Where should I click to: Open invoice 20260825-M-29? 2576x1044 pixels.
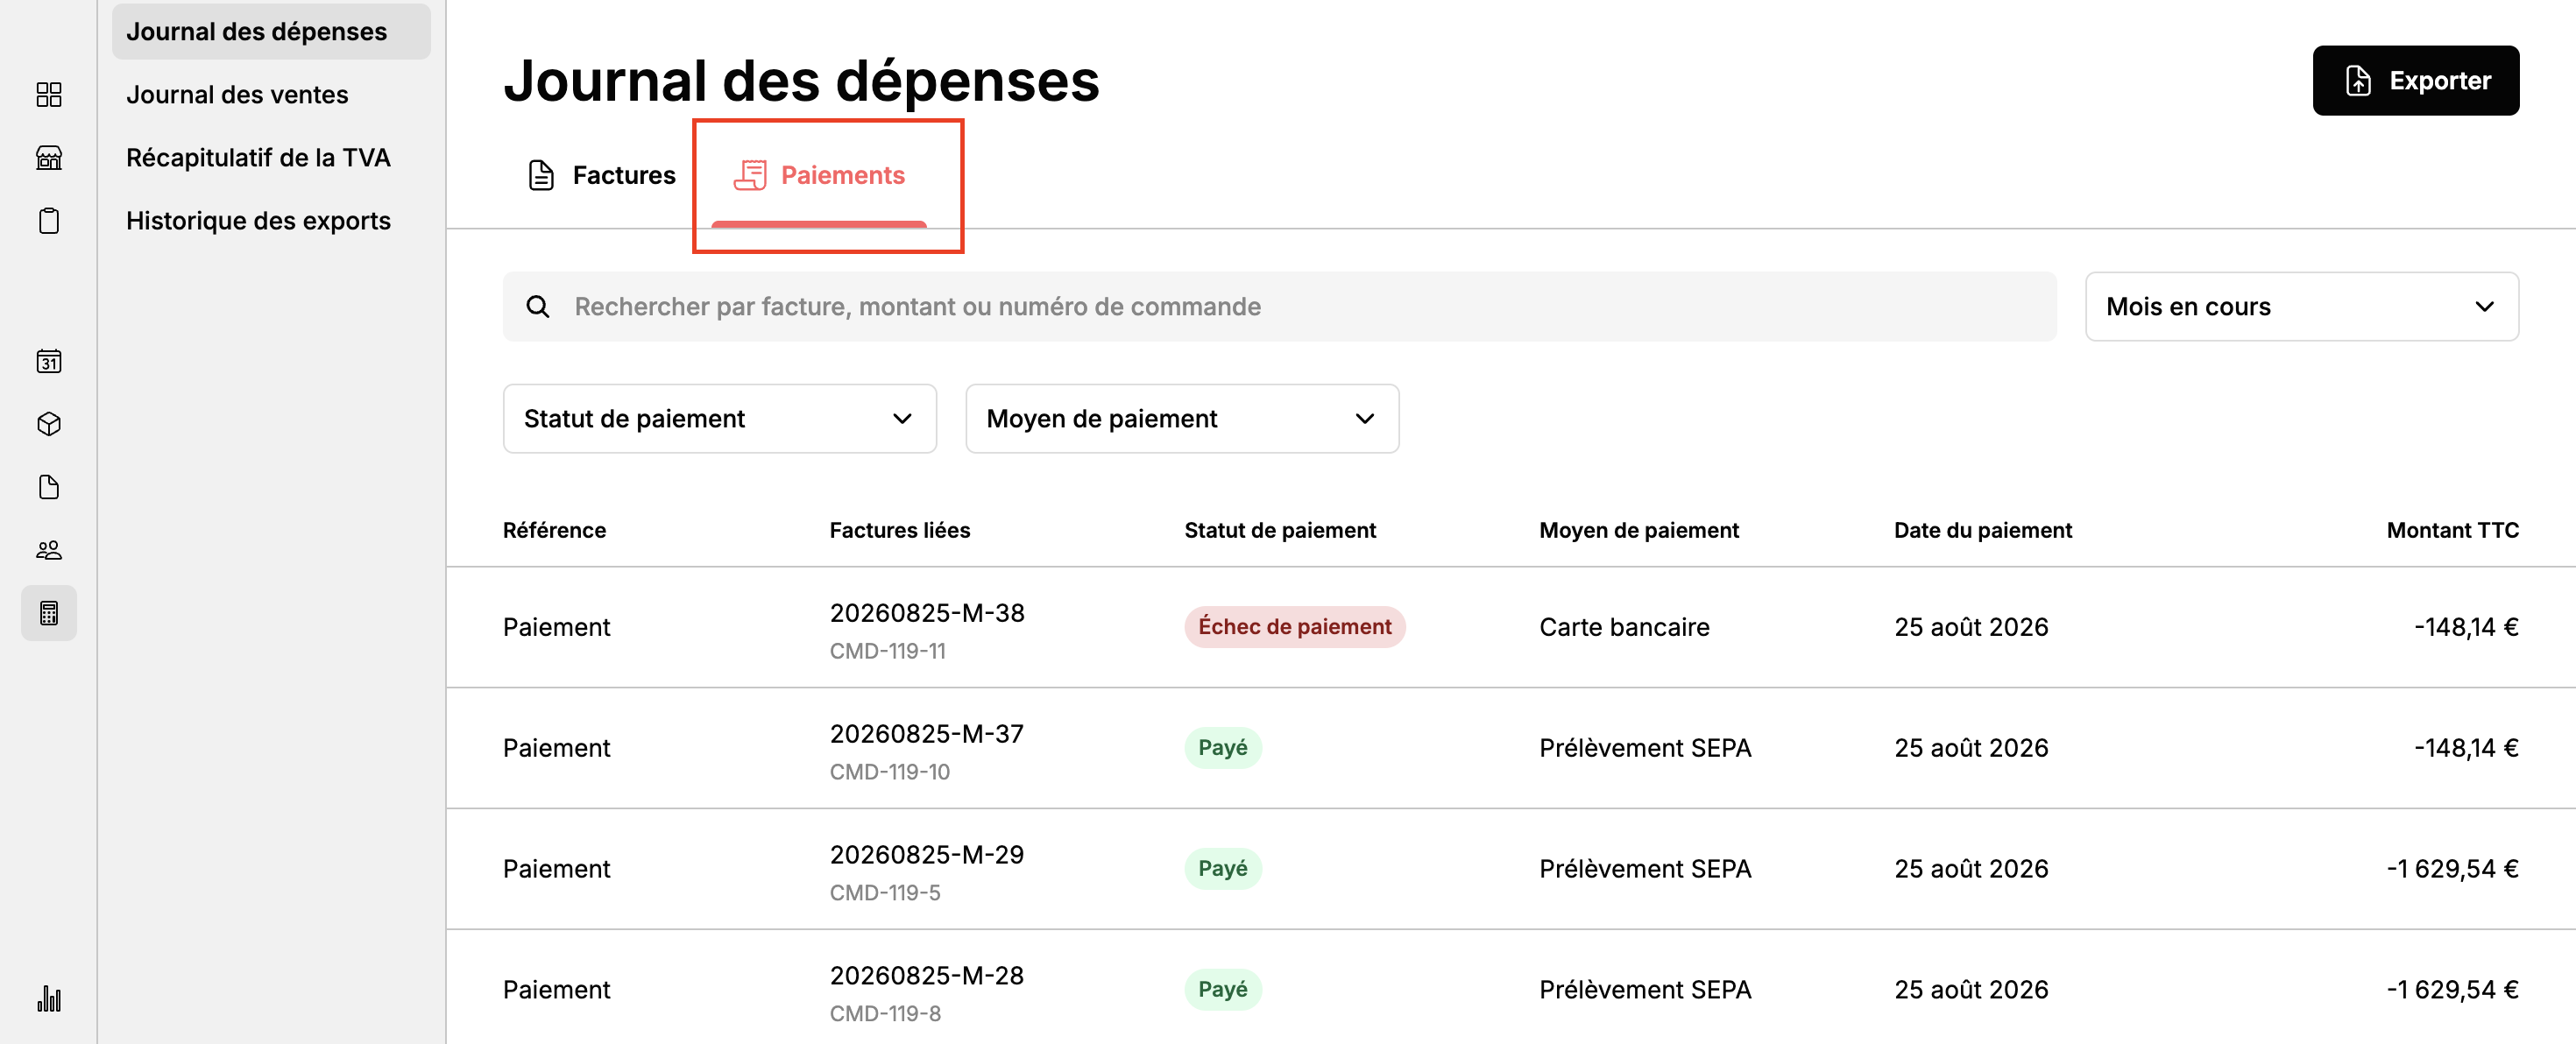pyautogui.click(x=926, y=855)
